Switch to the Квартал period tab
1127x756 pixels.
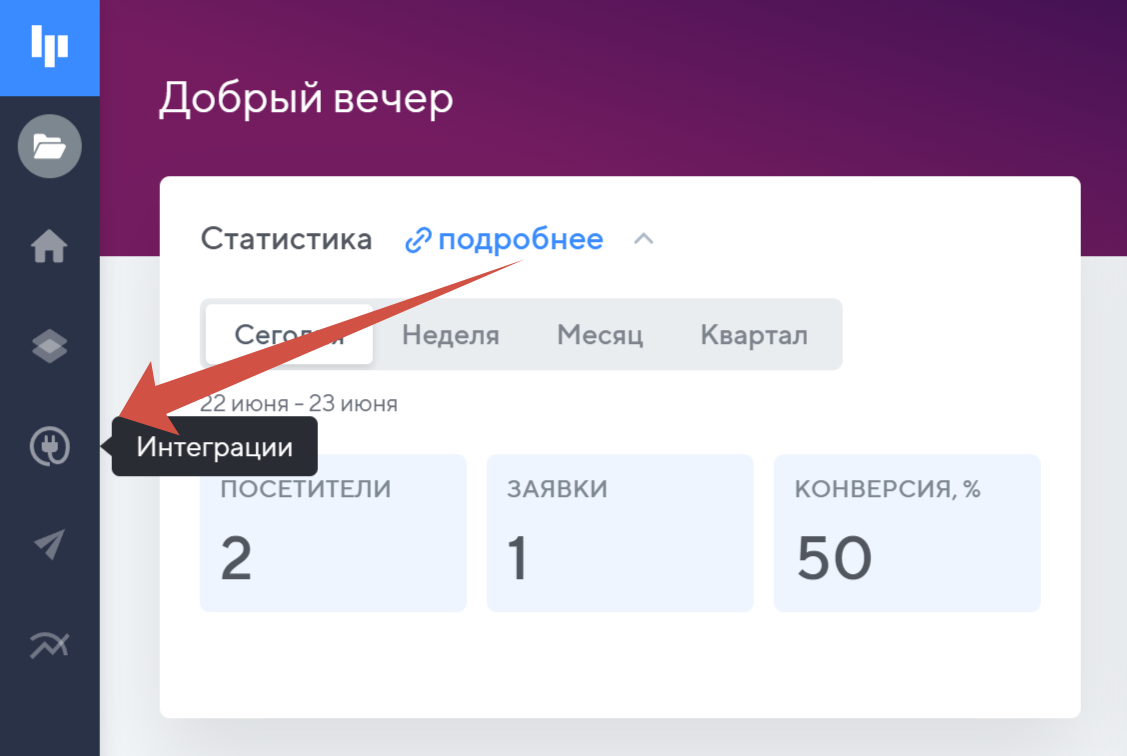754,335
